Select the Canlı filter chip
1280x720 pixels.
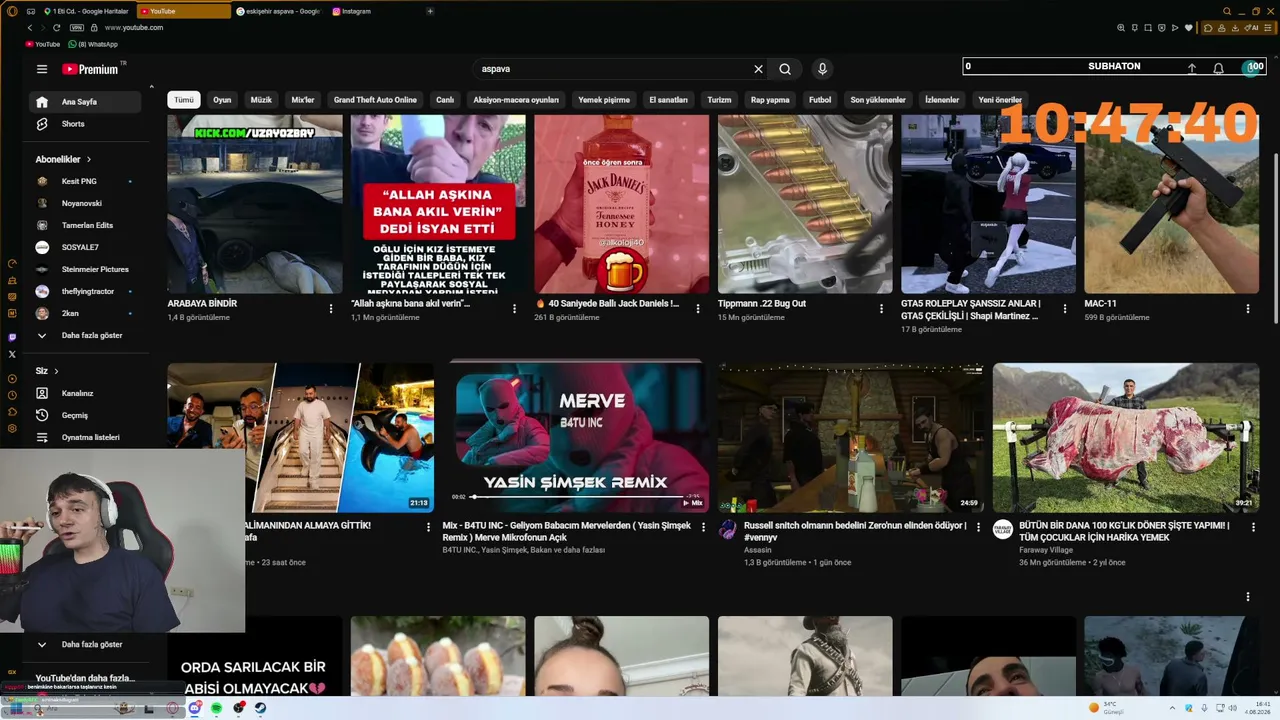click(x=445, y=100)
